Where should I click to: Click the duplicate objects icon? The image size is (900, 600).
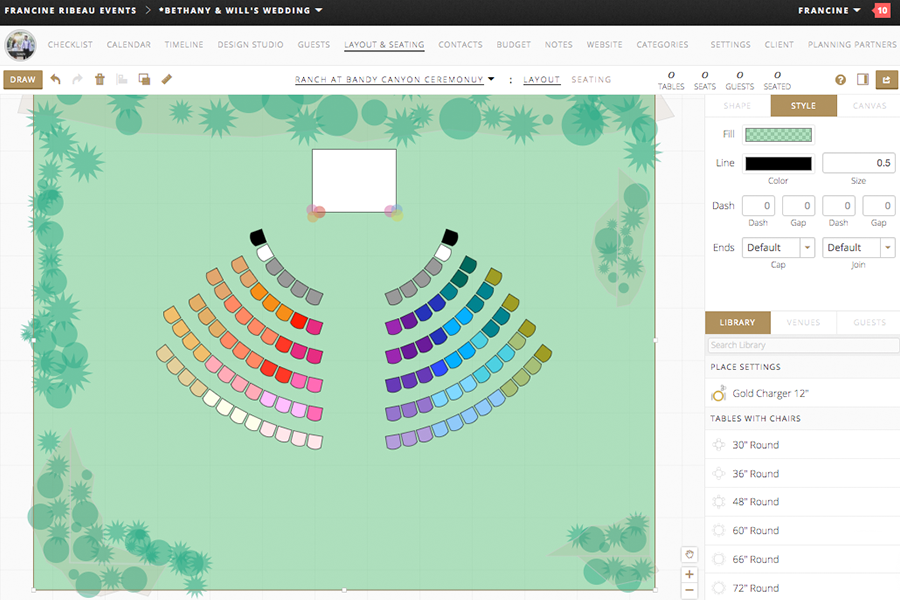click(143, 78)
